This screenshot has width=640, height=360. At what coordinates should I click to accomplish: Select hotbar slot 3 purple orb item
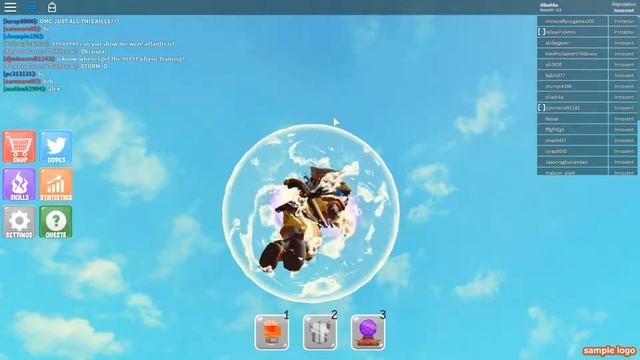tap(368, 332)
